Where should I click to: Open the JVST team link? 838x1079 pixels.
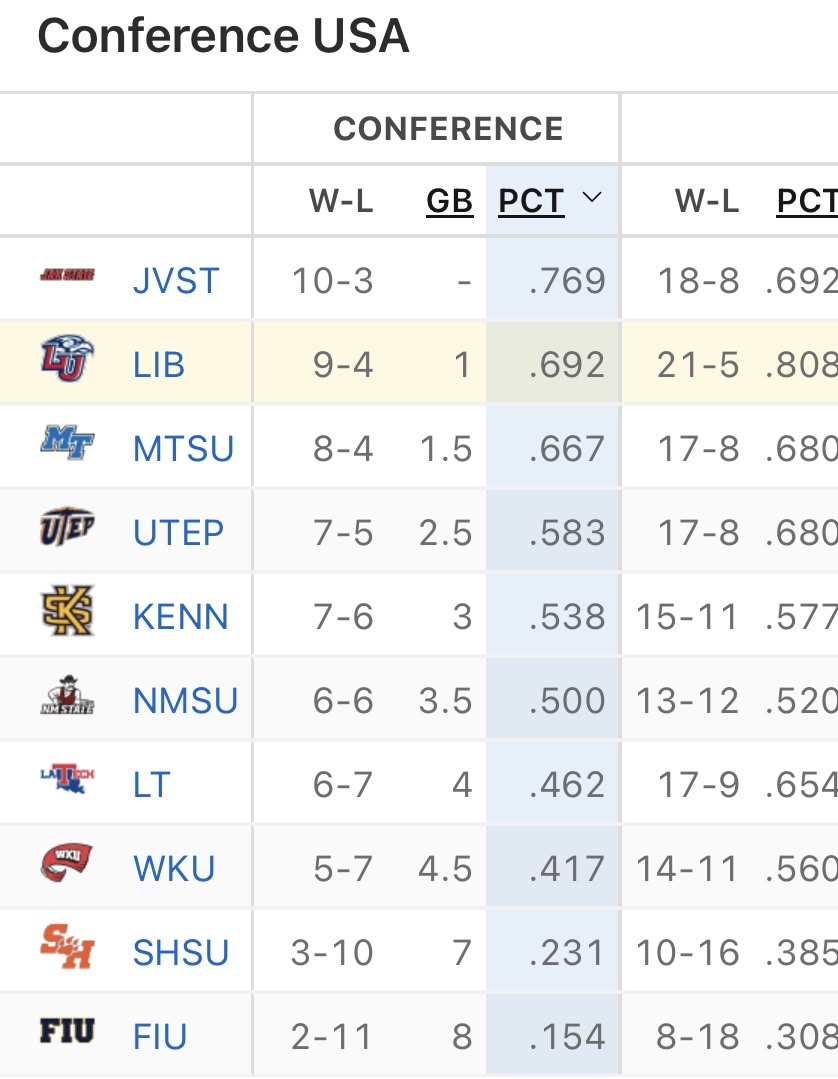click(x=176, y=281)
